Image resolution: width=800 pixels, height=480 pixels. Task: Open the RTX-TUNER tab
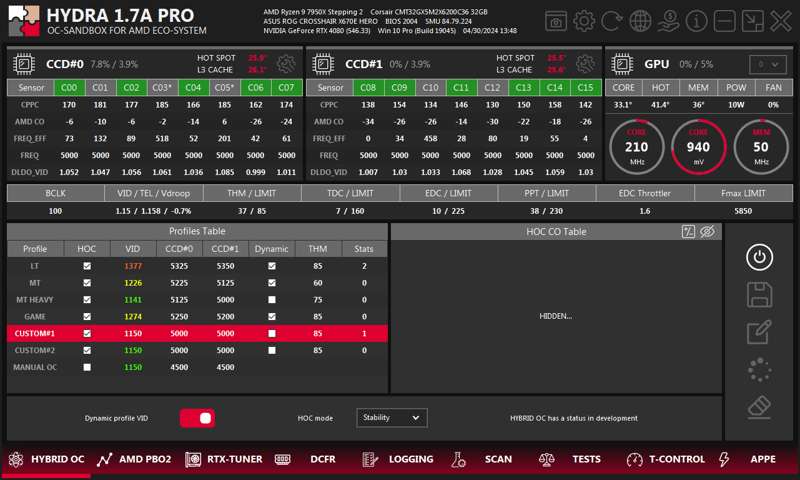coord(225,459)
